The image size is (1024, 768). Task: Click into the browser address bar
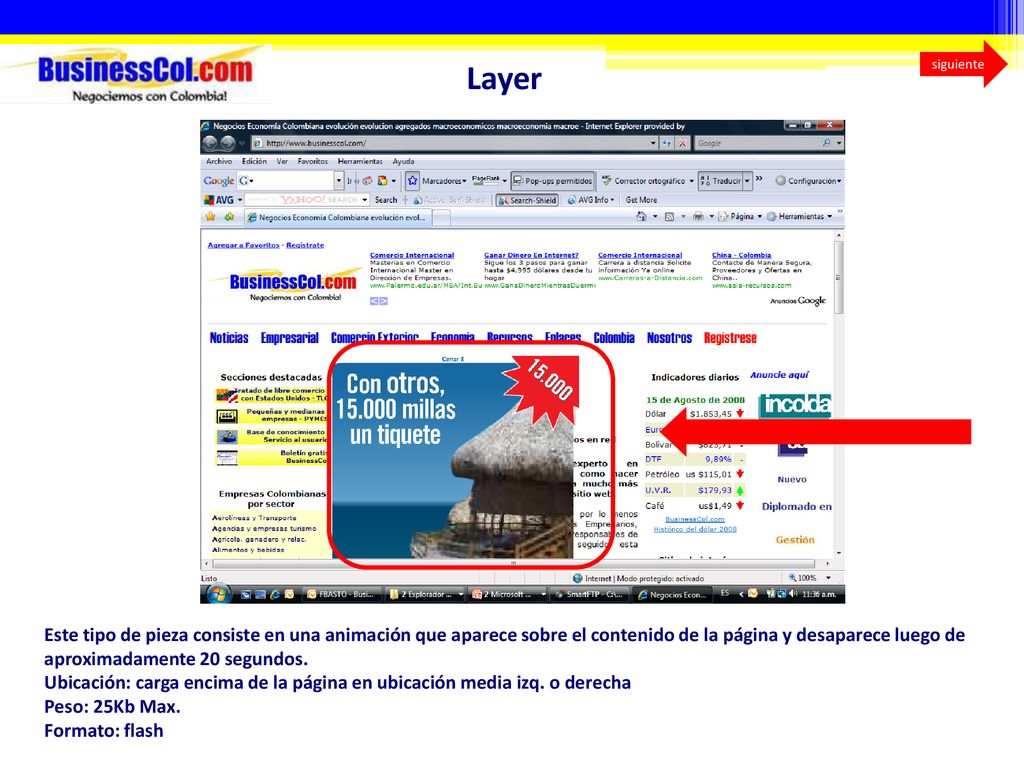coord(451,143)
